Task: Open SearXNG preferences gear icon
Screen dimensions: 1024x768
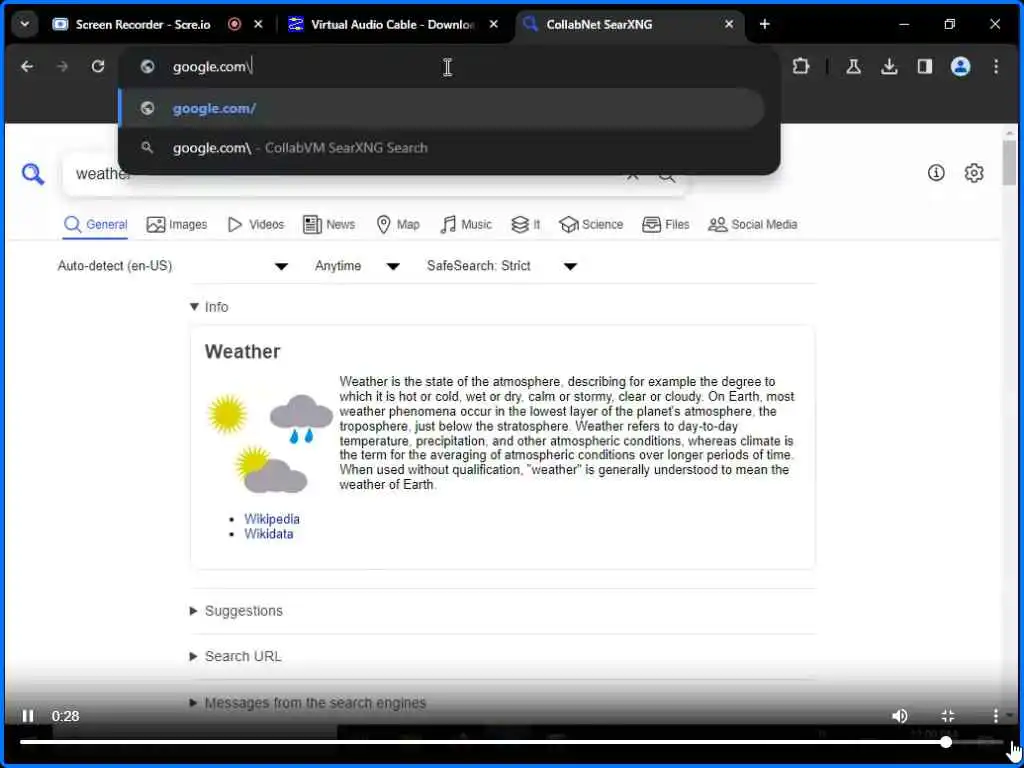Action: [974, 172]
